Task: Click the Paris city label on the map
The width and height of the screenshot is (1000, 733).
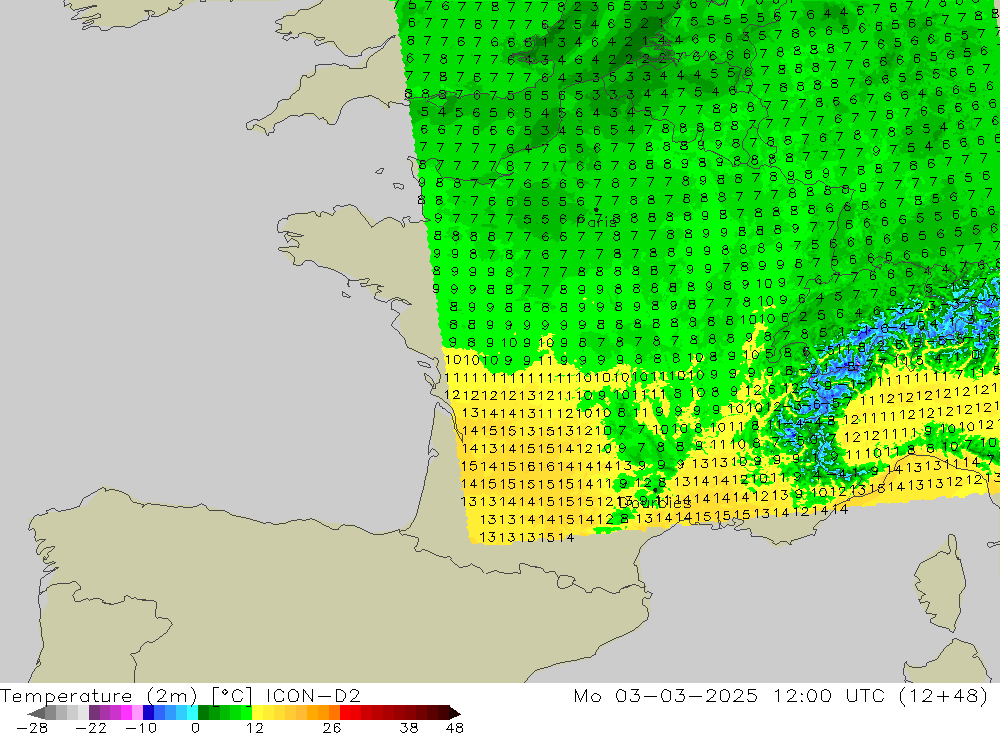Action: pos(596,221)
